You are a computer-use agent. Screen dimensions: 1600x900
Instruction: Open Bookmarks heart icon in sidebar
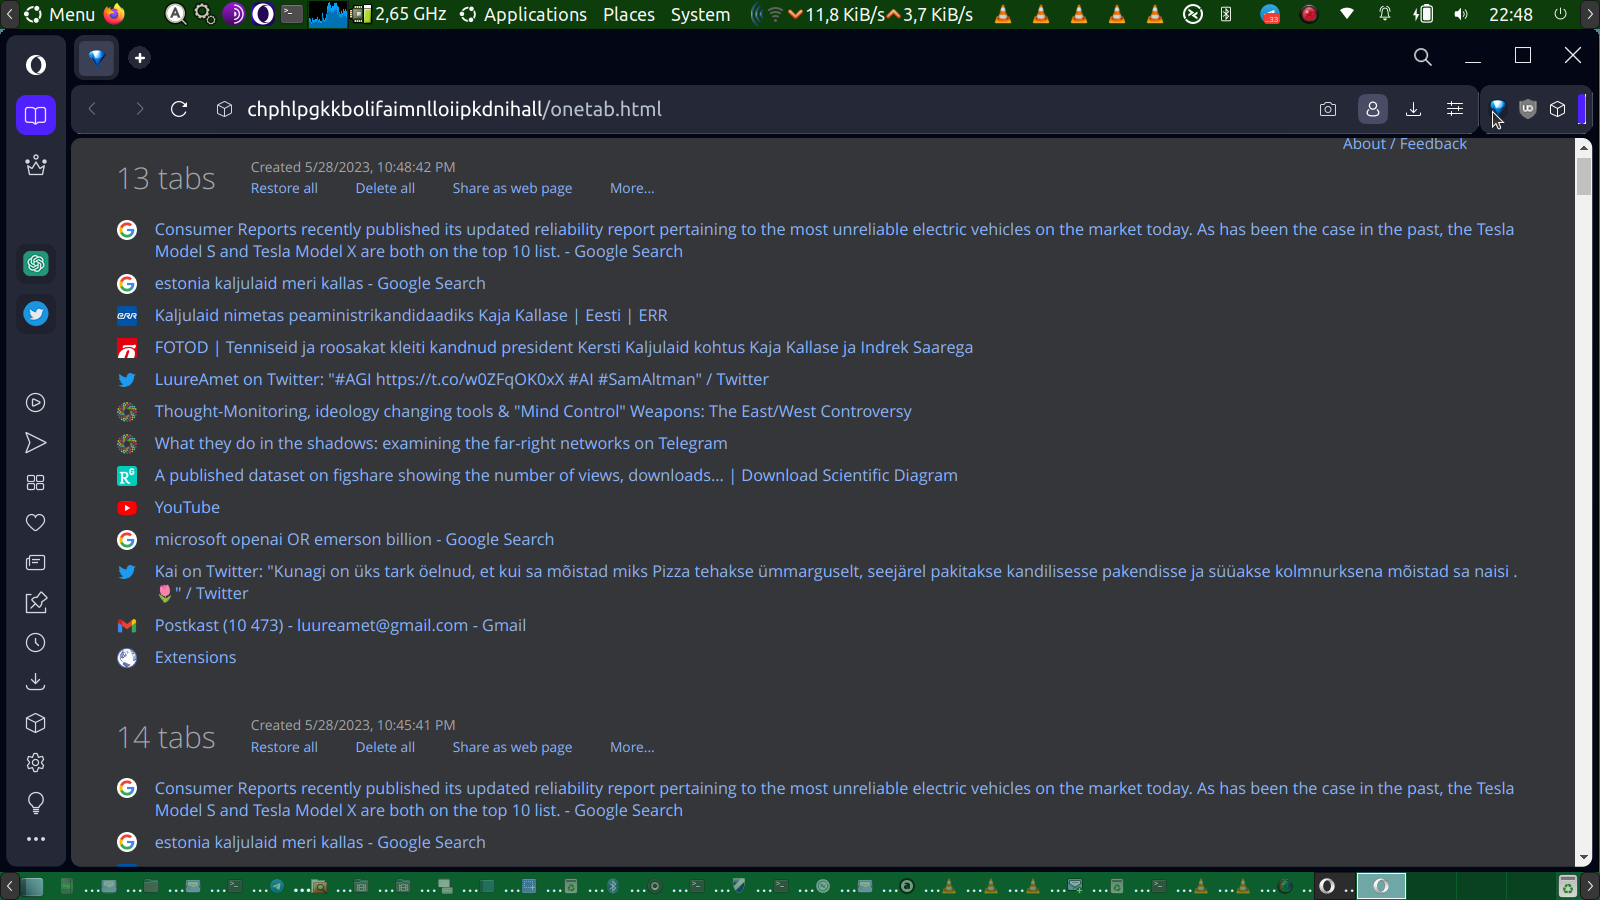36,523
